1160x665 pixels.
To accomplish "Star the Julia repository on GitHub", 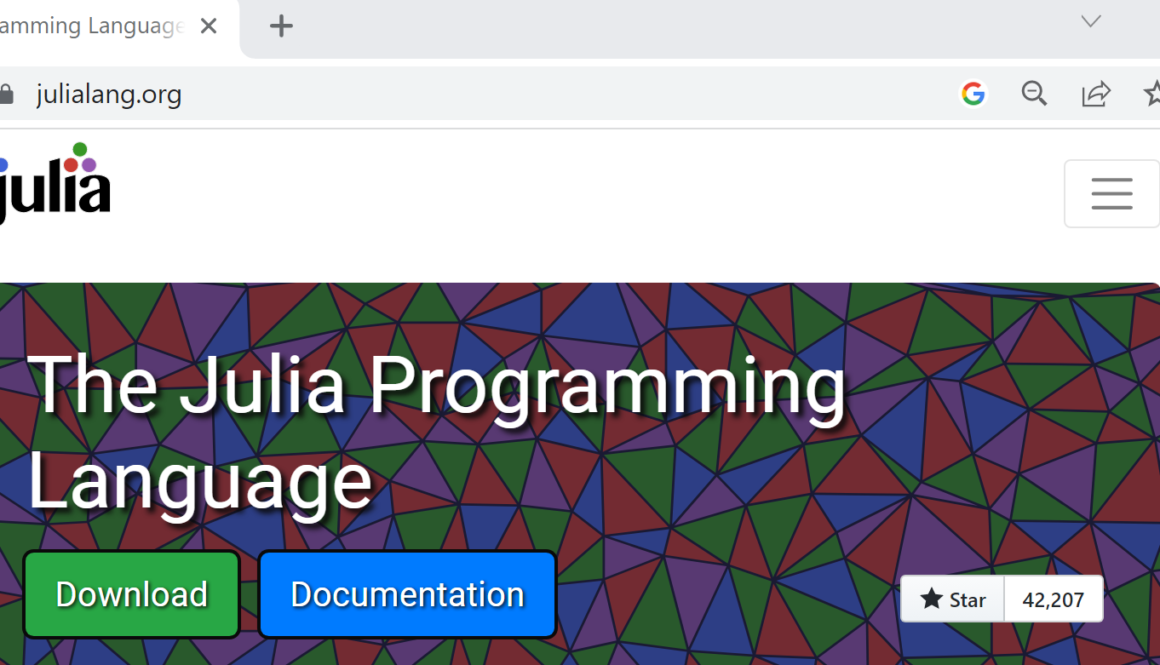I will coord(952,599).
